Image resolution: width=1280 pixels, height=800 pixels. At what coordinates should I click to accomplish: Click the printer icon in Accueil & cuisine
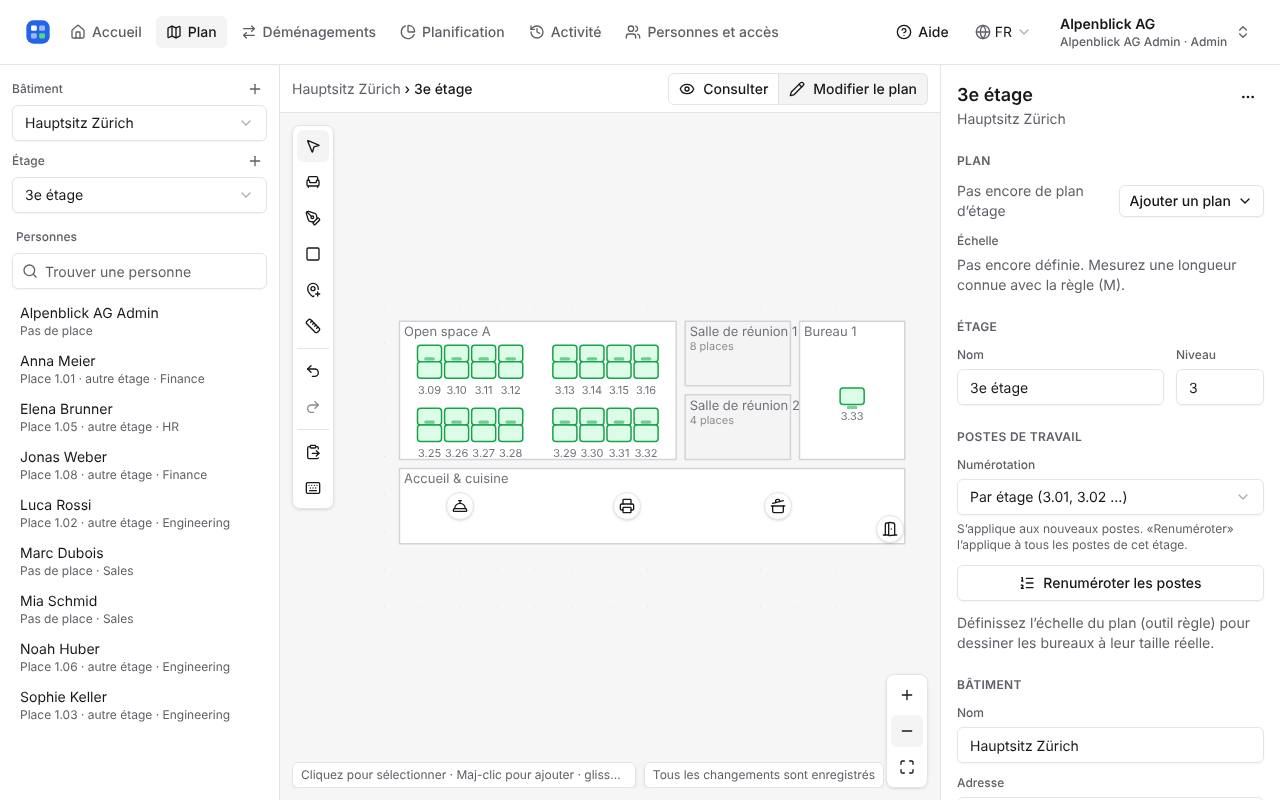click(x=627, y=506)
